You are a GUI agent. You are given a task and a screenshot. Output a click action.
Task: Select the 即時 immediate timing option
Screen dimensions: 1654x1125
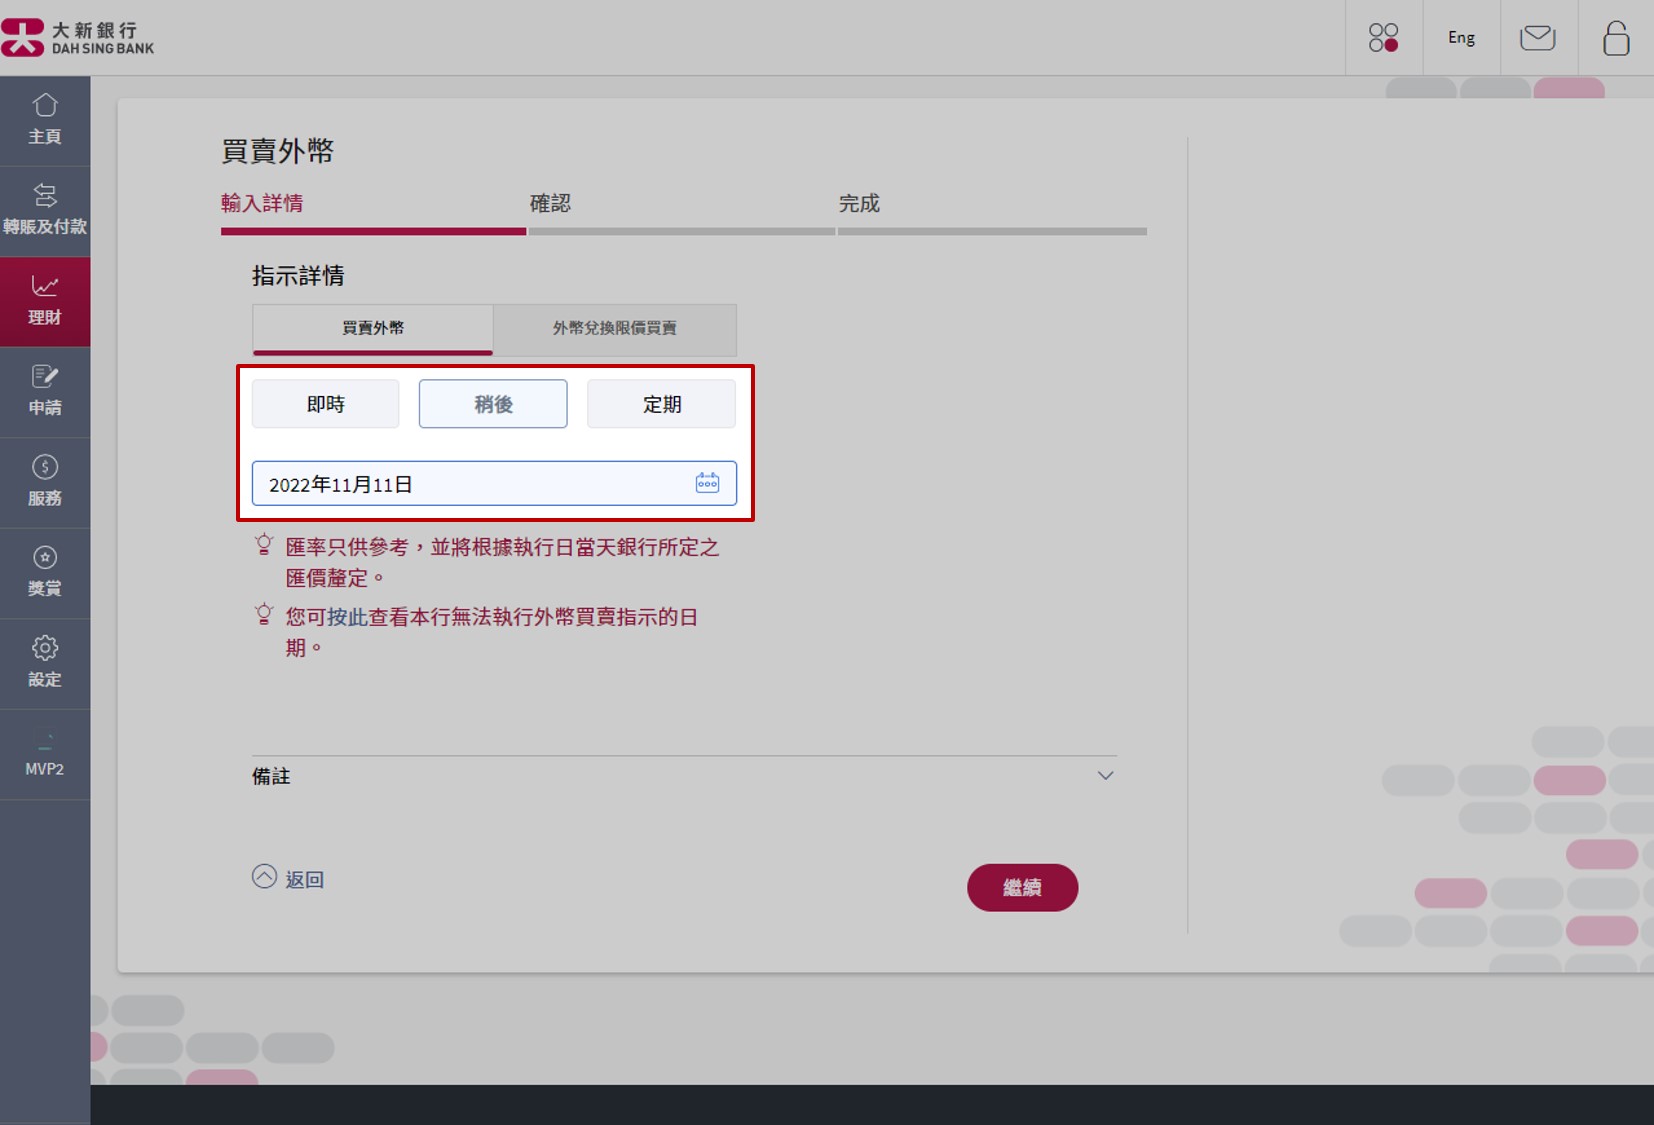point(325,404)
